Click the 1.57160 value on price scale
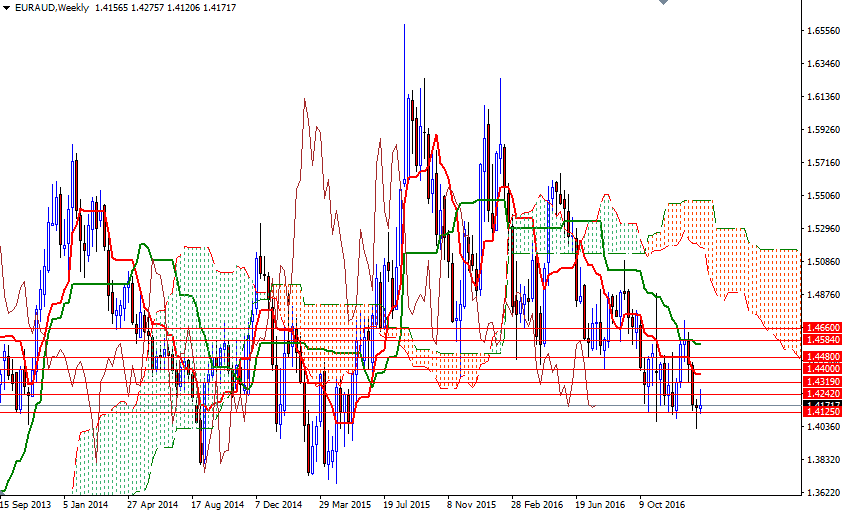This screenshot has width=842, height=512. point(823,163)
